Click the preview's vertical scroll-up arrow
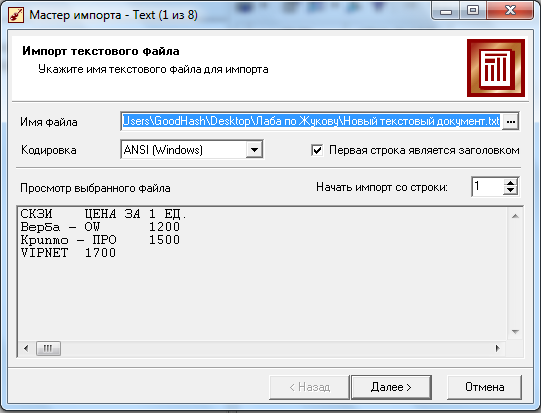 coord(515,216)
